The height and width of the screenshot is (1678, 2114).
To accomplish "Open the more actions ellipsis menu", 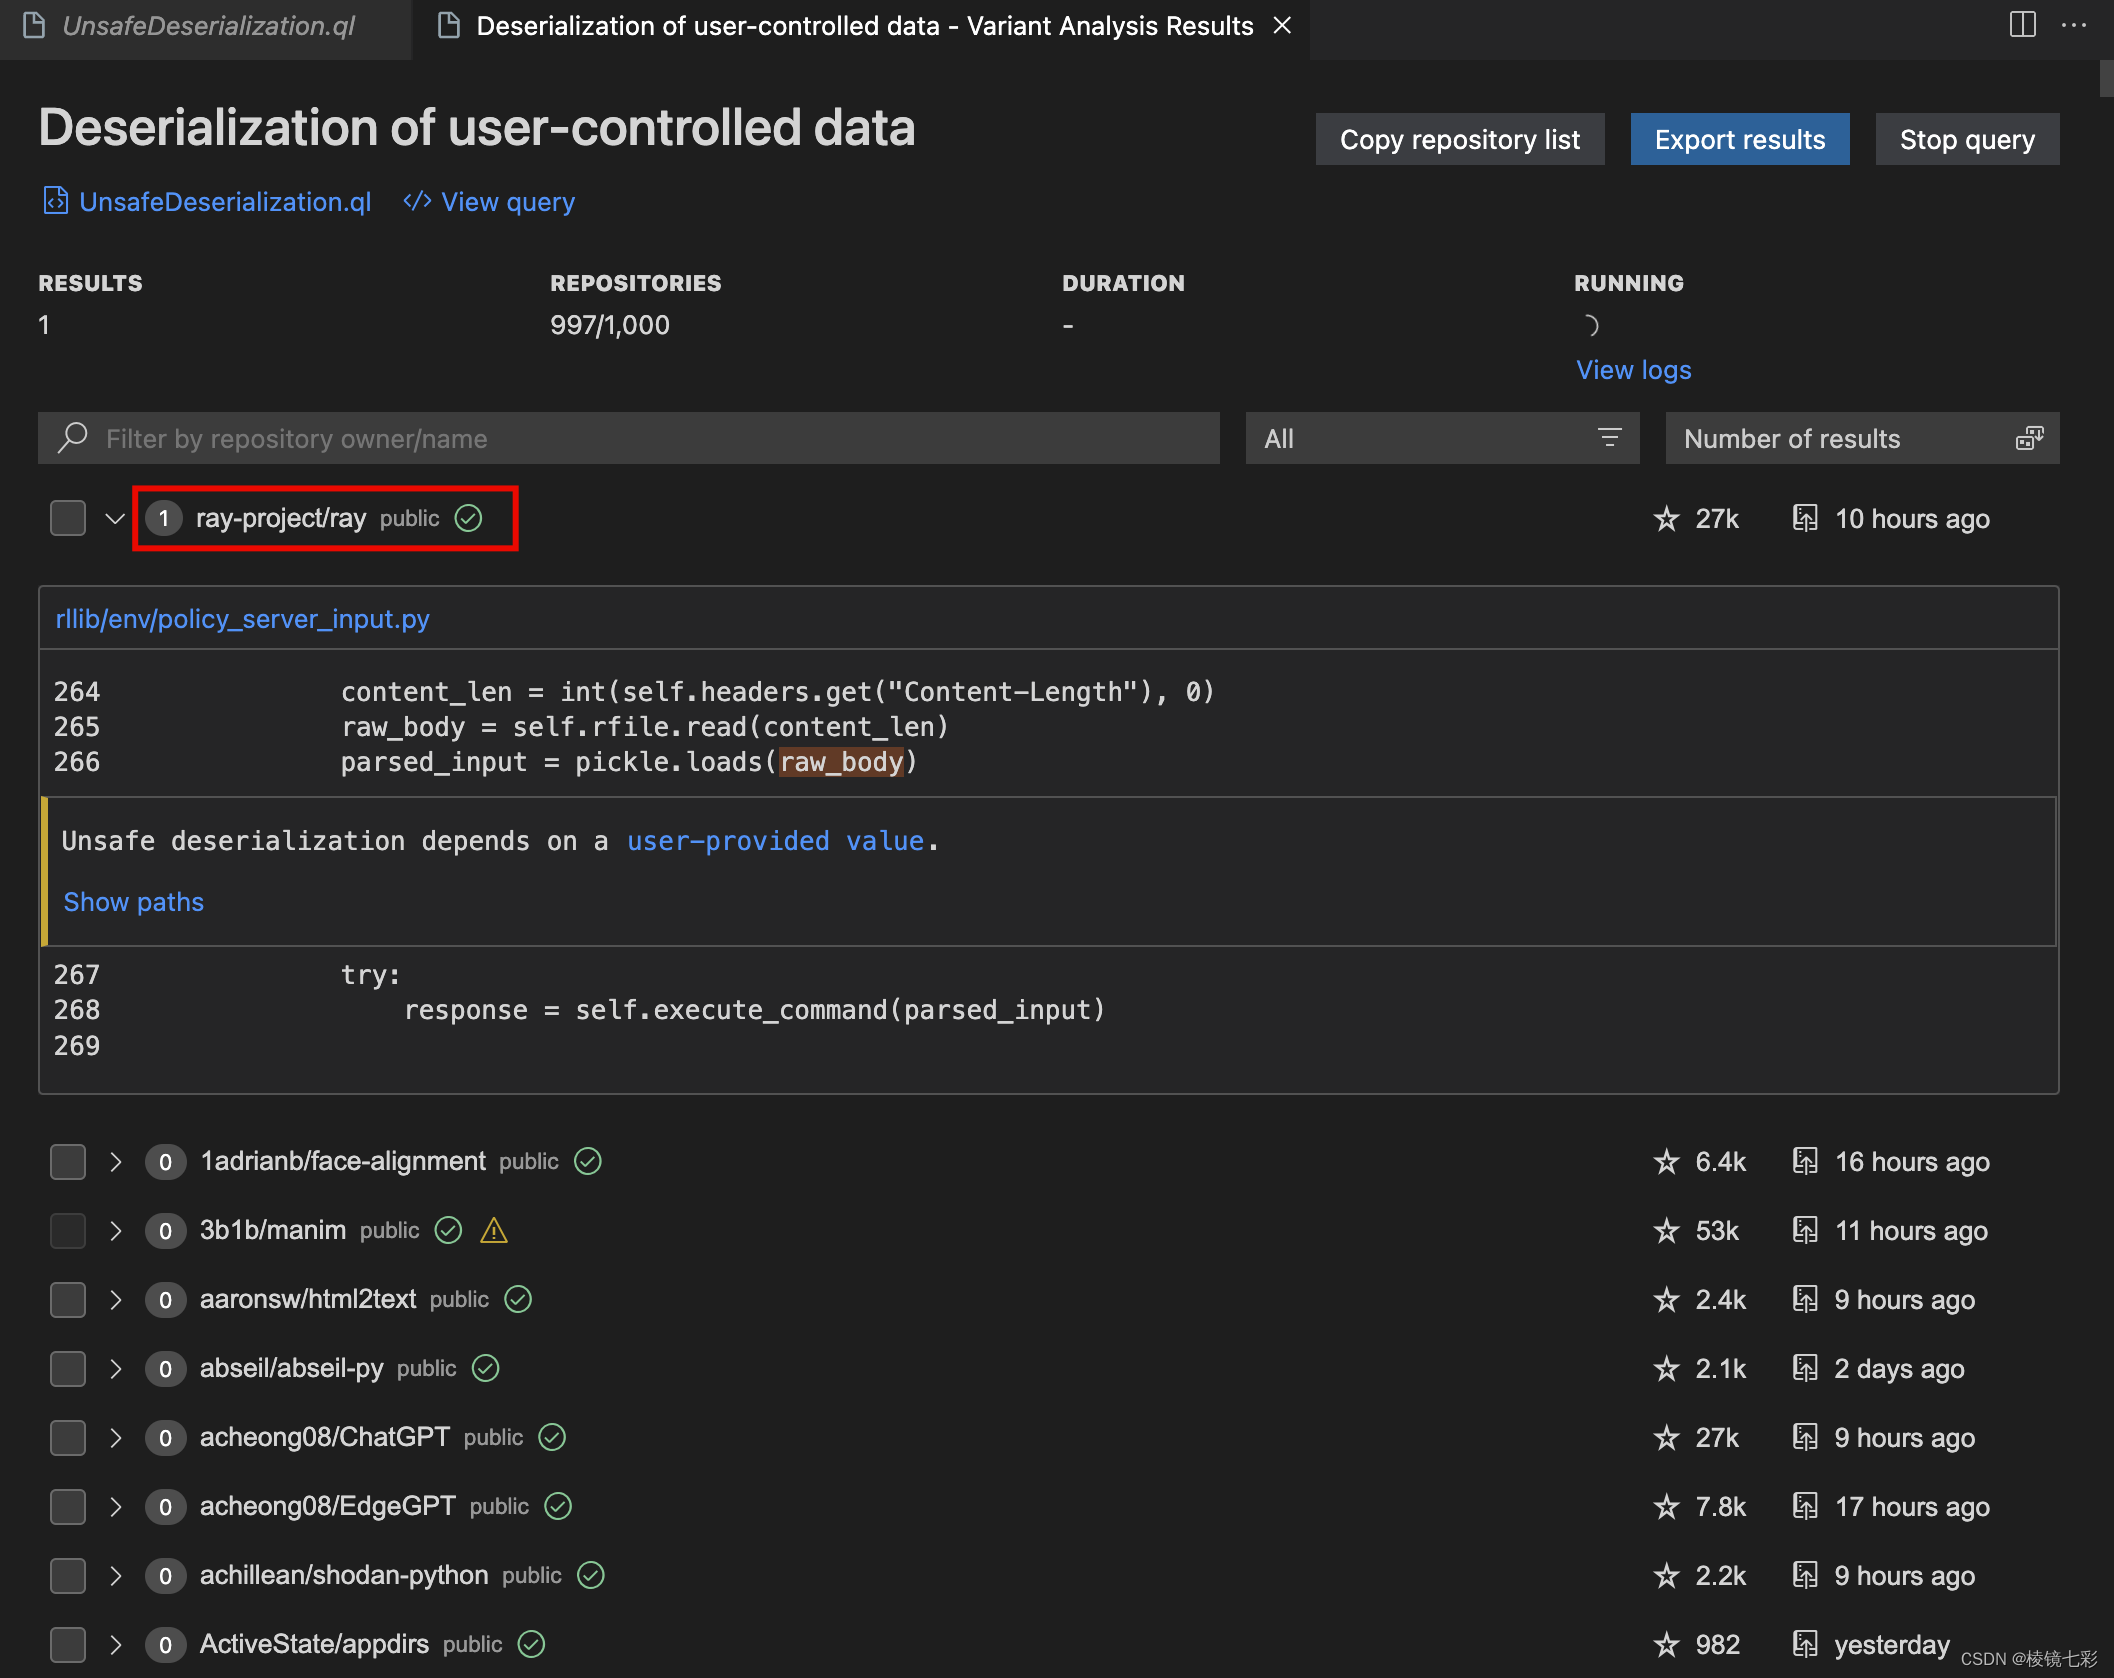I will click(x=2074, y=25).
